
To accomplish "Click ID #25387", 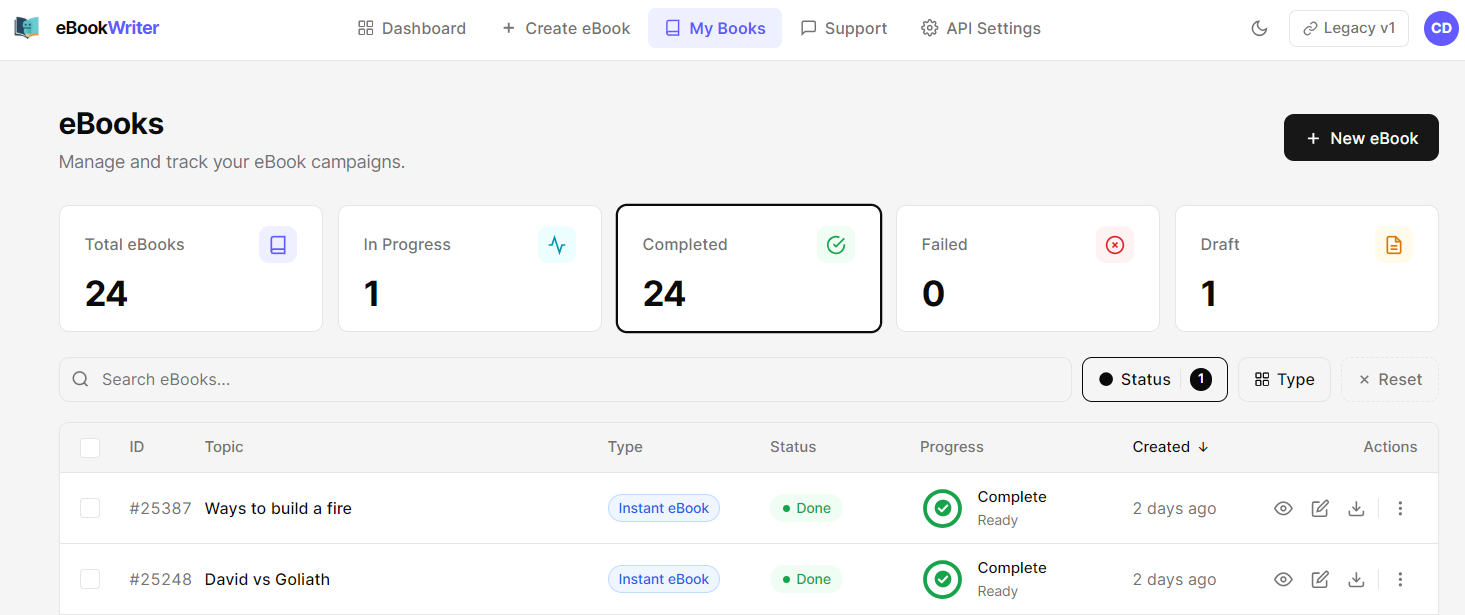I will 160,508.
